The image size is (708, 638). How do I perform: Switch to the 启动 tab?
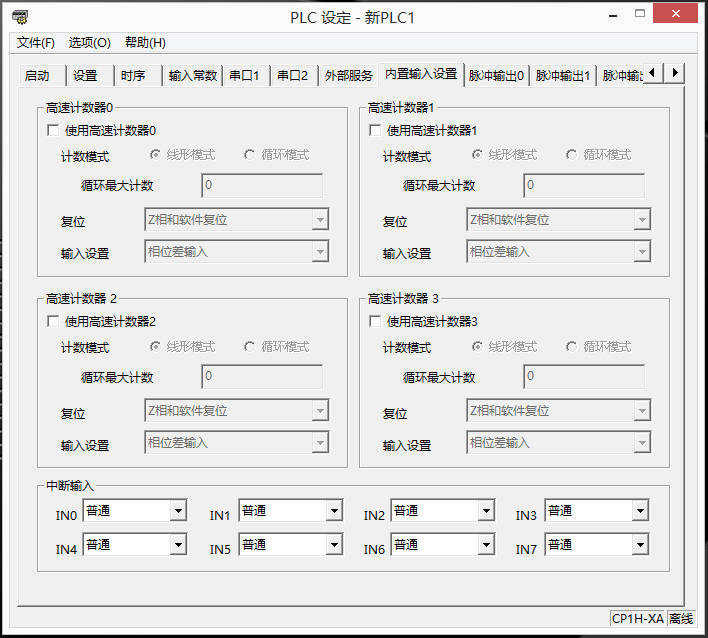[x=37, y=75]
